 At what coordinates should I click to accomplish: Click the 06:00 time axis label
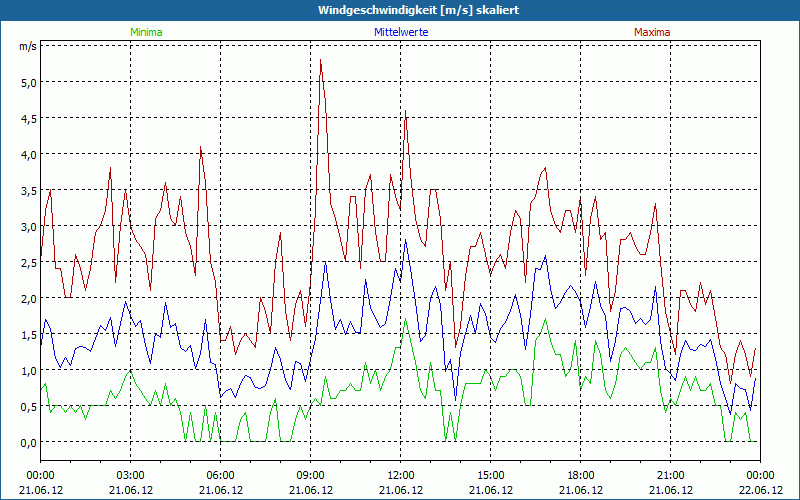pyautogui.click(x=220, y=476)
